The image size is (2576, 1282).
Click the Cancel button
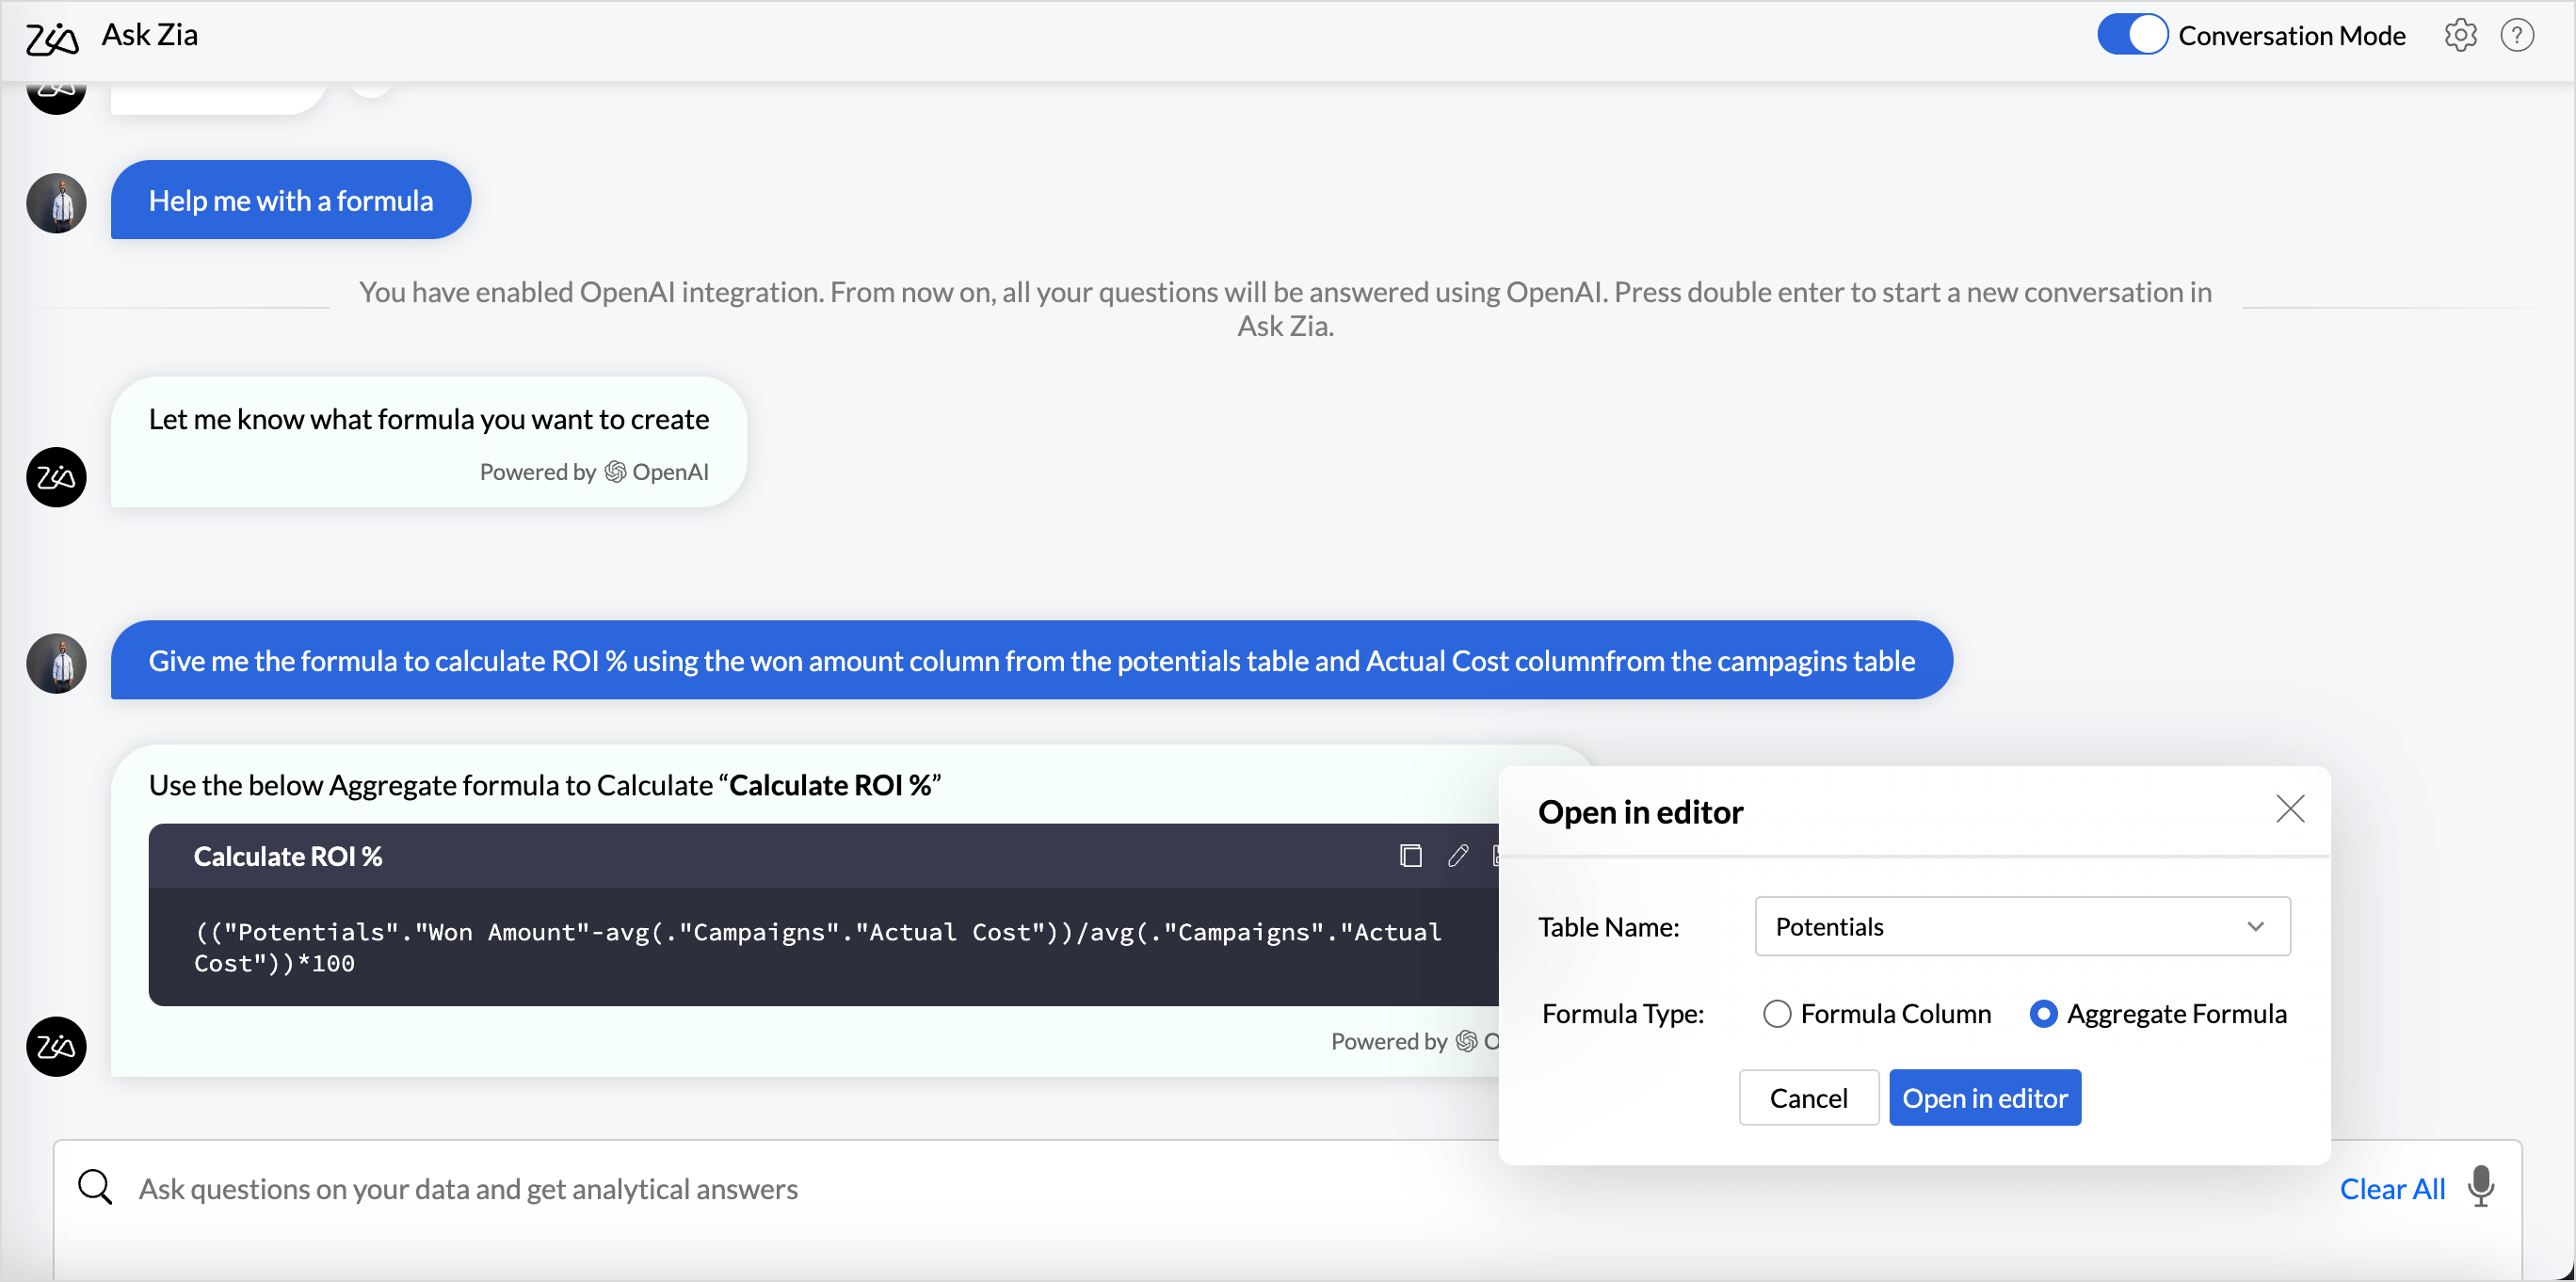1808,1098
